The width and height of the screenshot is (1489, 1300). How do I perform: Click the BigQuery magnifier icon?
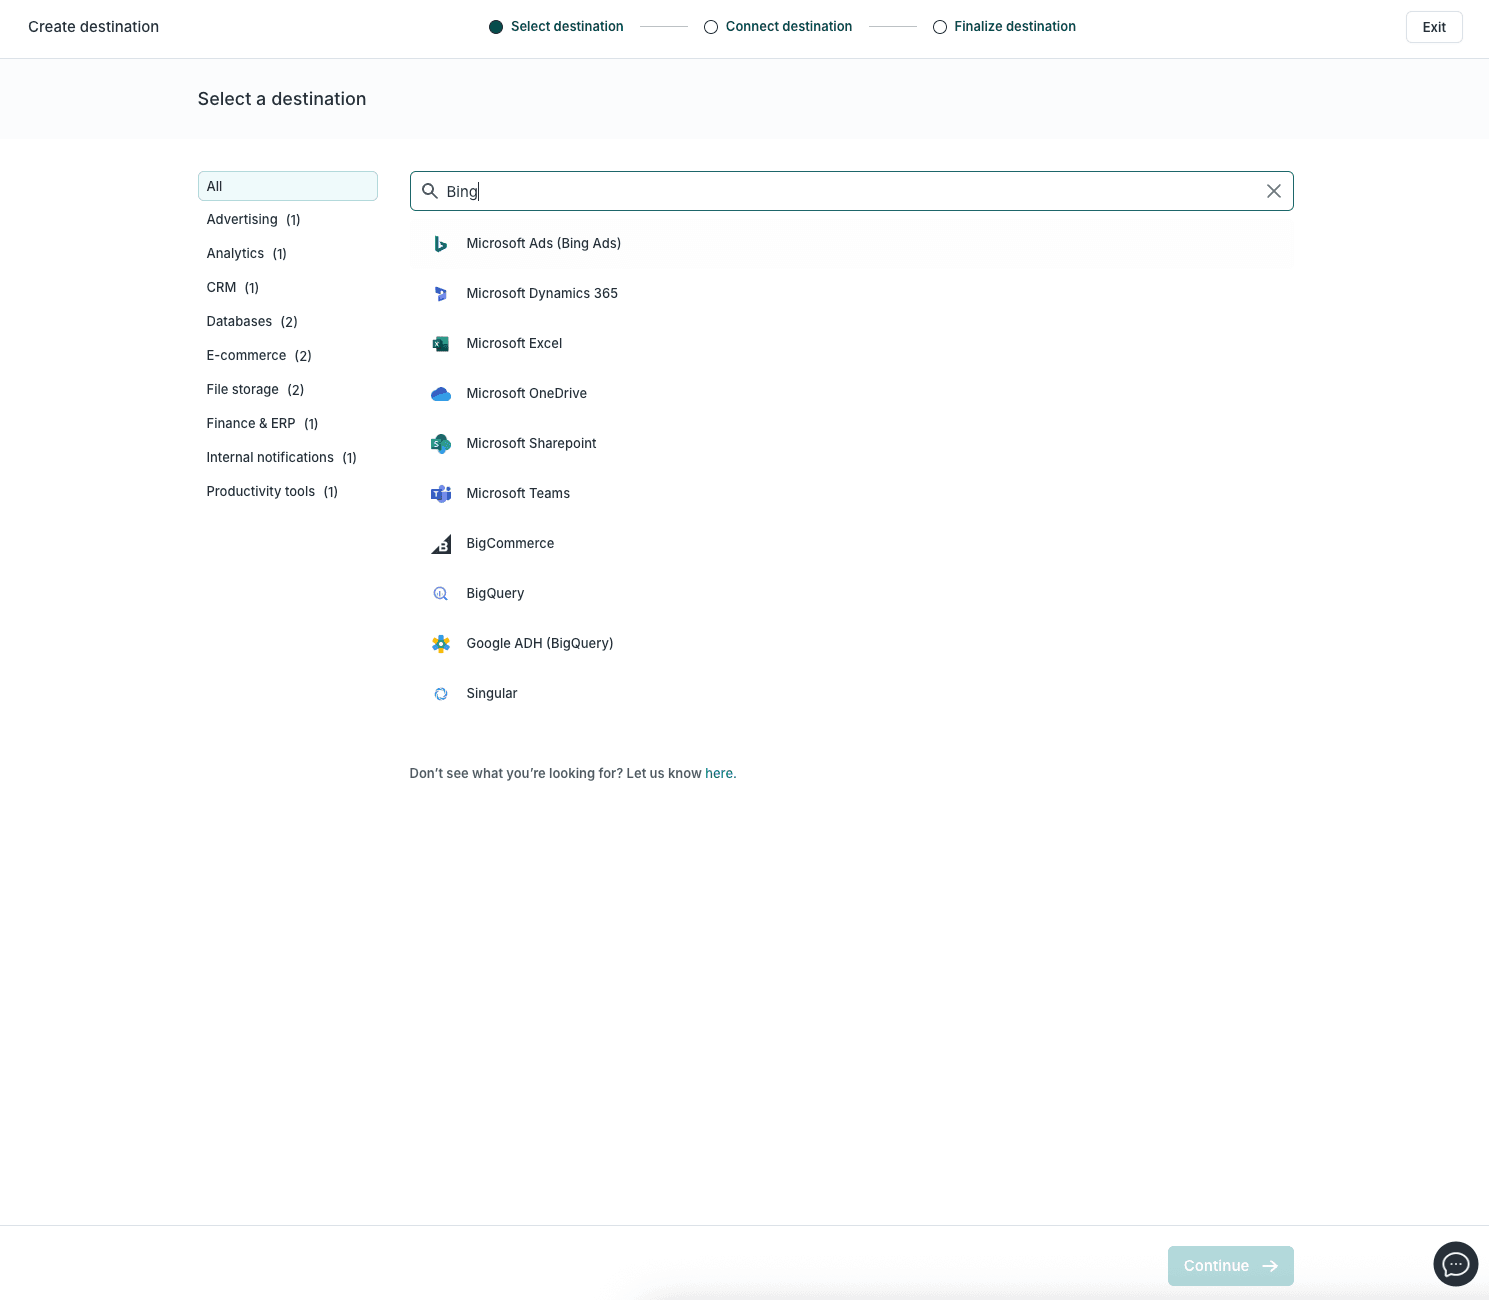[441, 593]
